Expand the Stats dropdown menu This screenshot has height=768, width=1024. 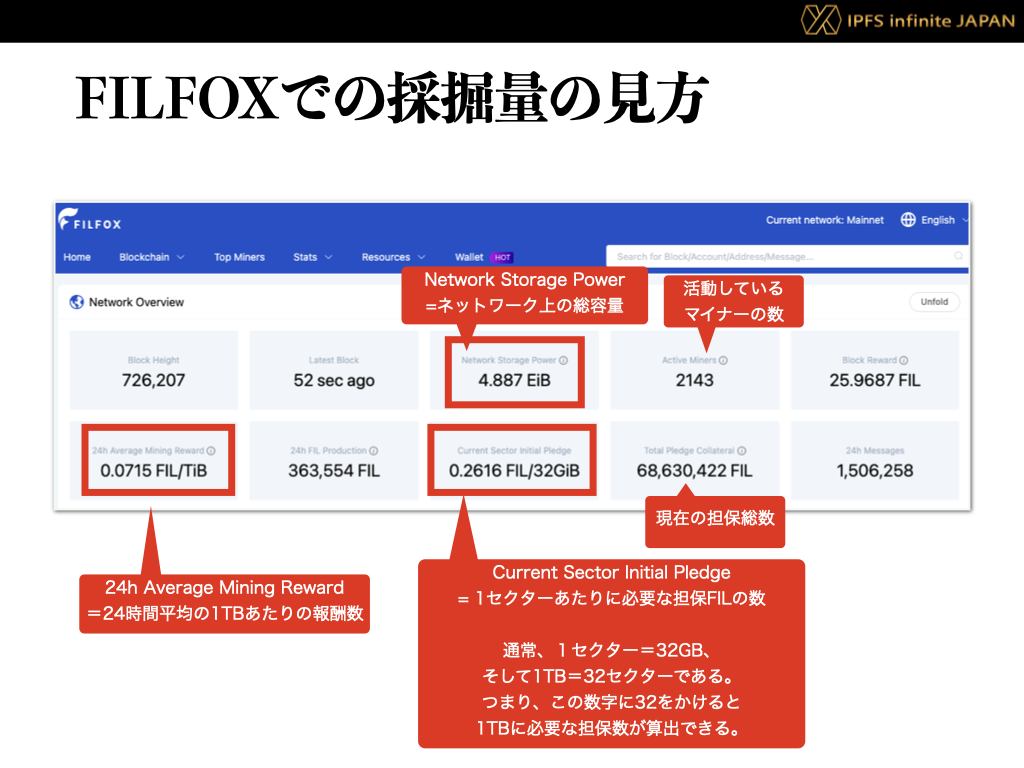(x=313, y=257)
